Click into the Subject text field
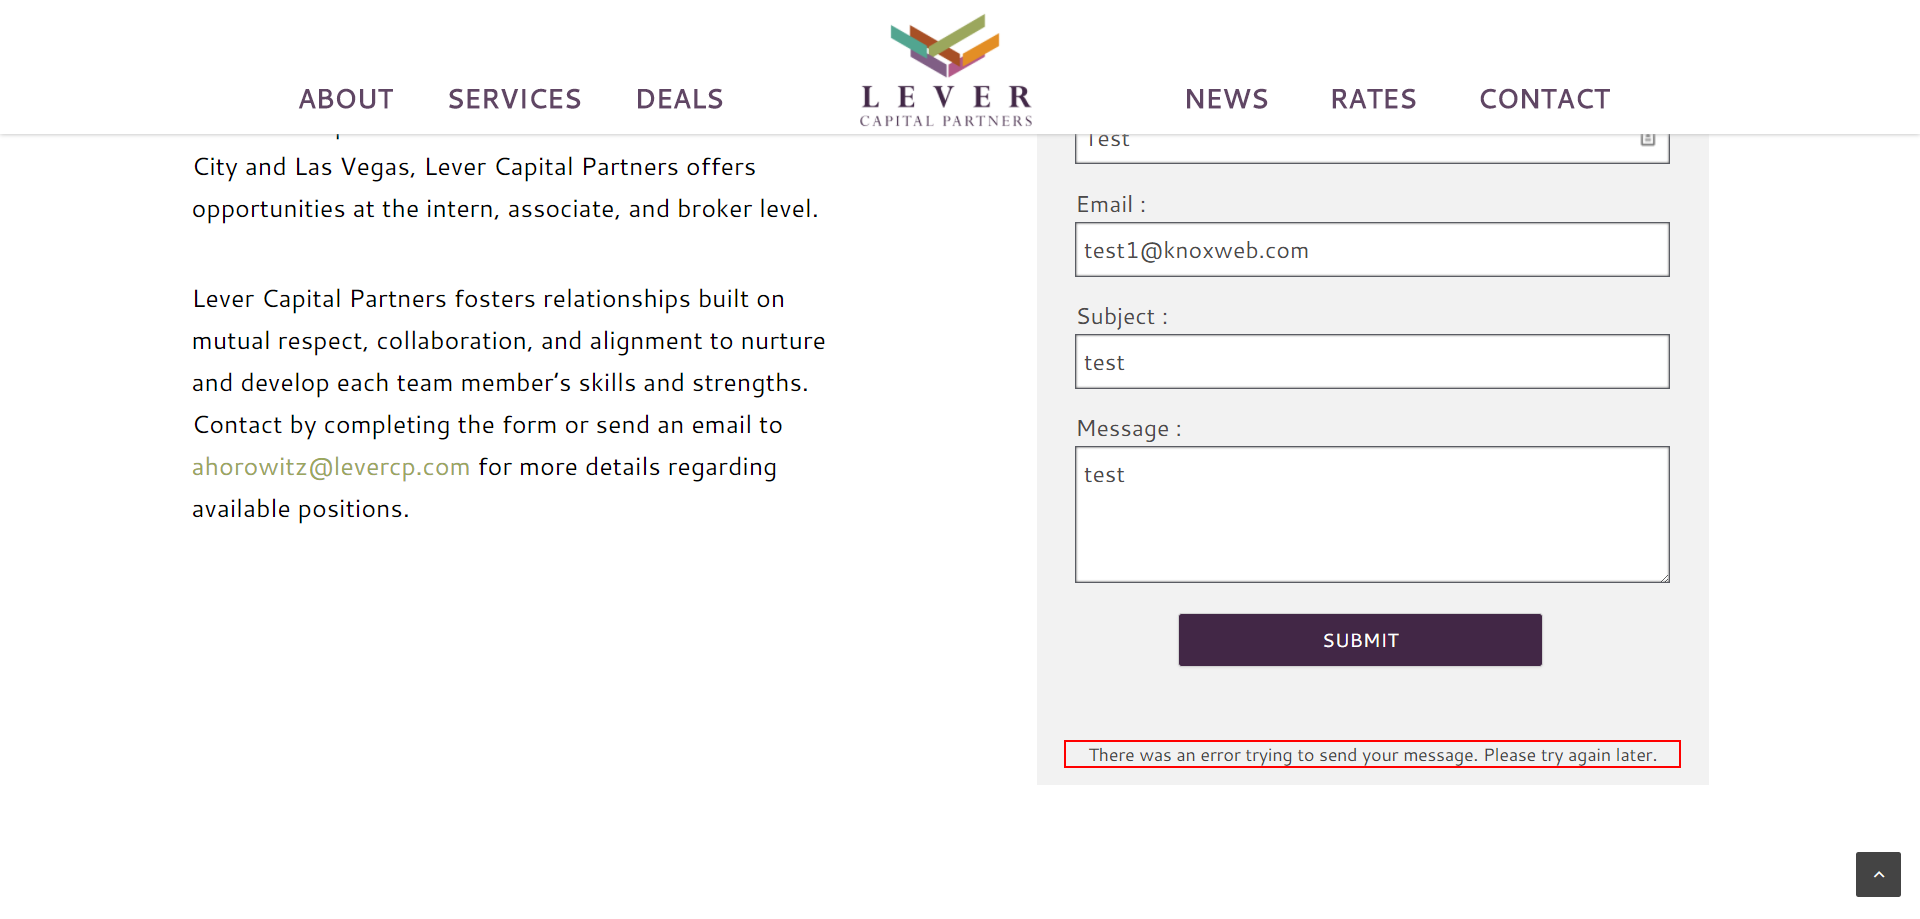The image size is (1920, 919). coord(1371,362)
